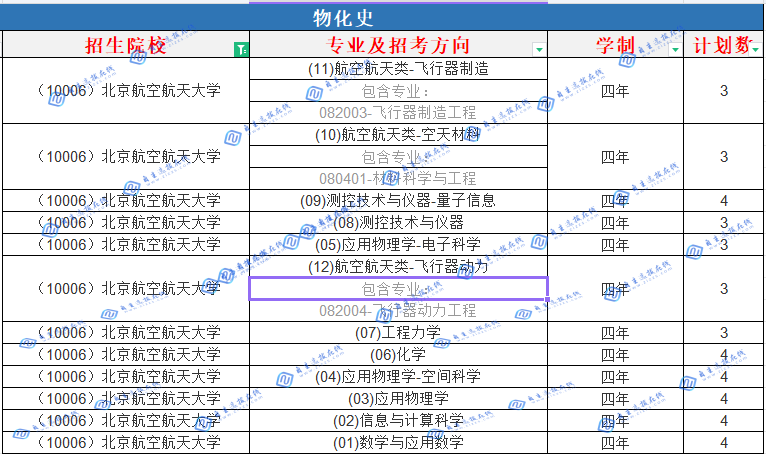This screenshot has height=456, width=766.
Task: Select cell (04)应用物理学-空间科学
Action: click(398, 376)
